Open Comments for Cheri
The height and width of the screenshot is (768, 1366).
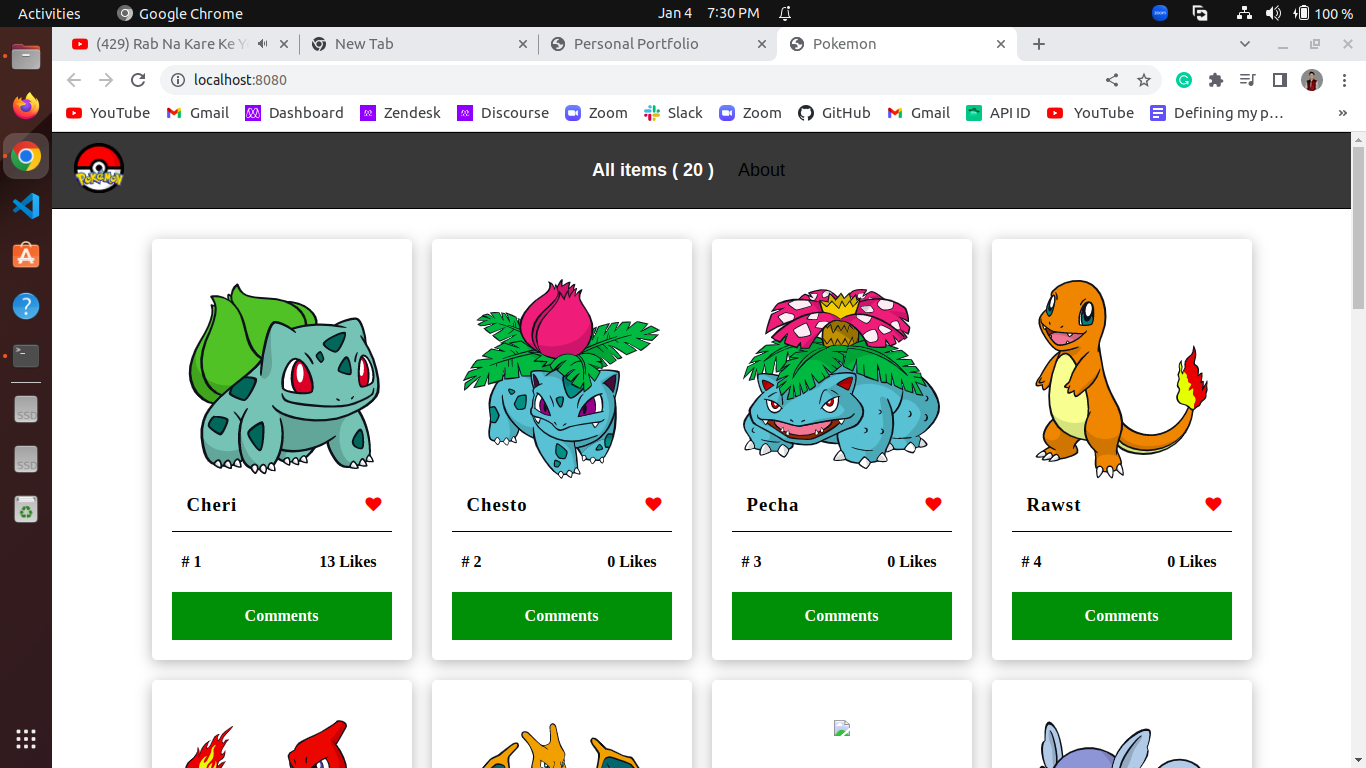point(282,616)
